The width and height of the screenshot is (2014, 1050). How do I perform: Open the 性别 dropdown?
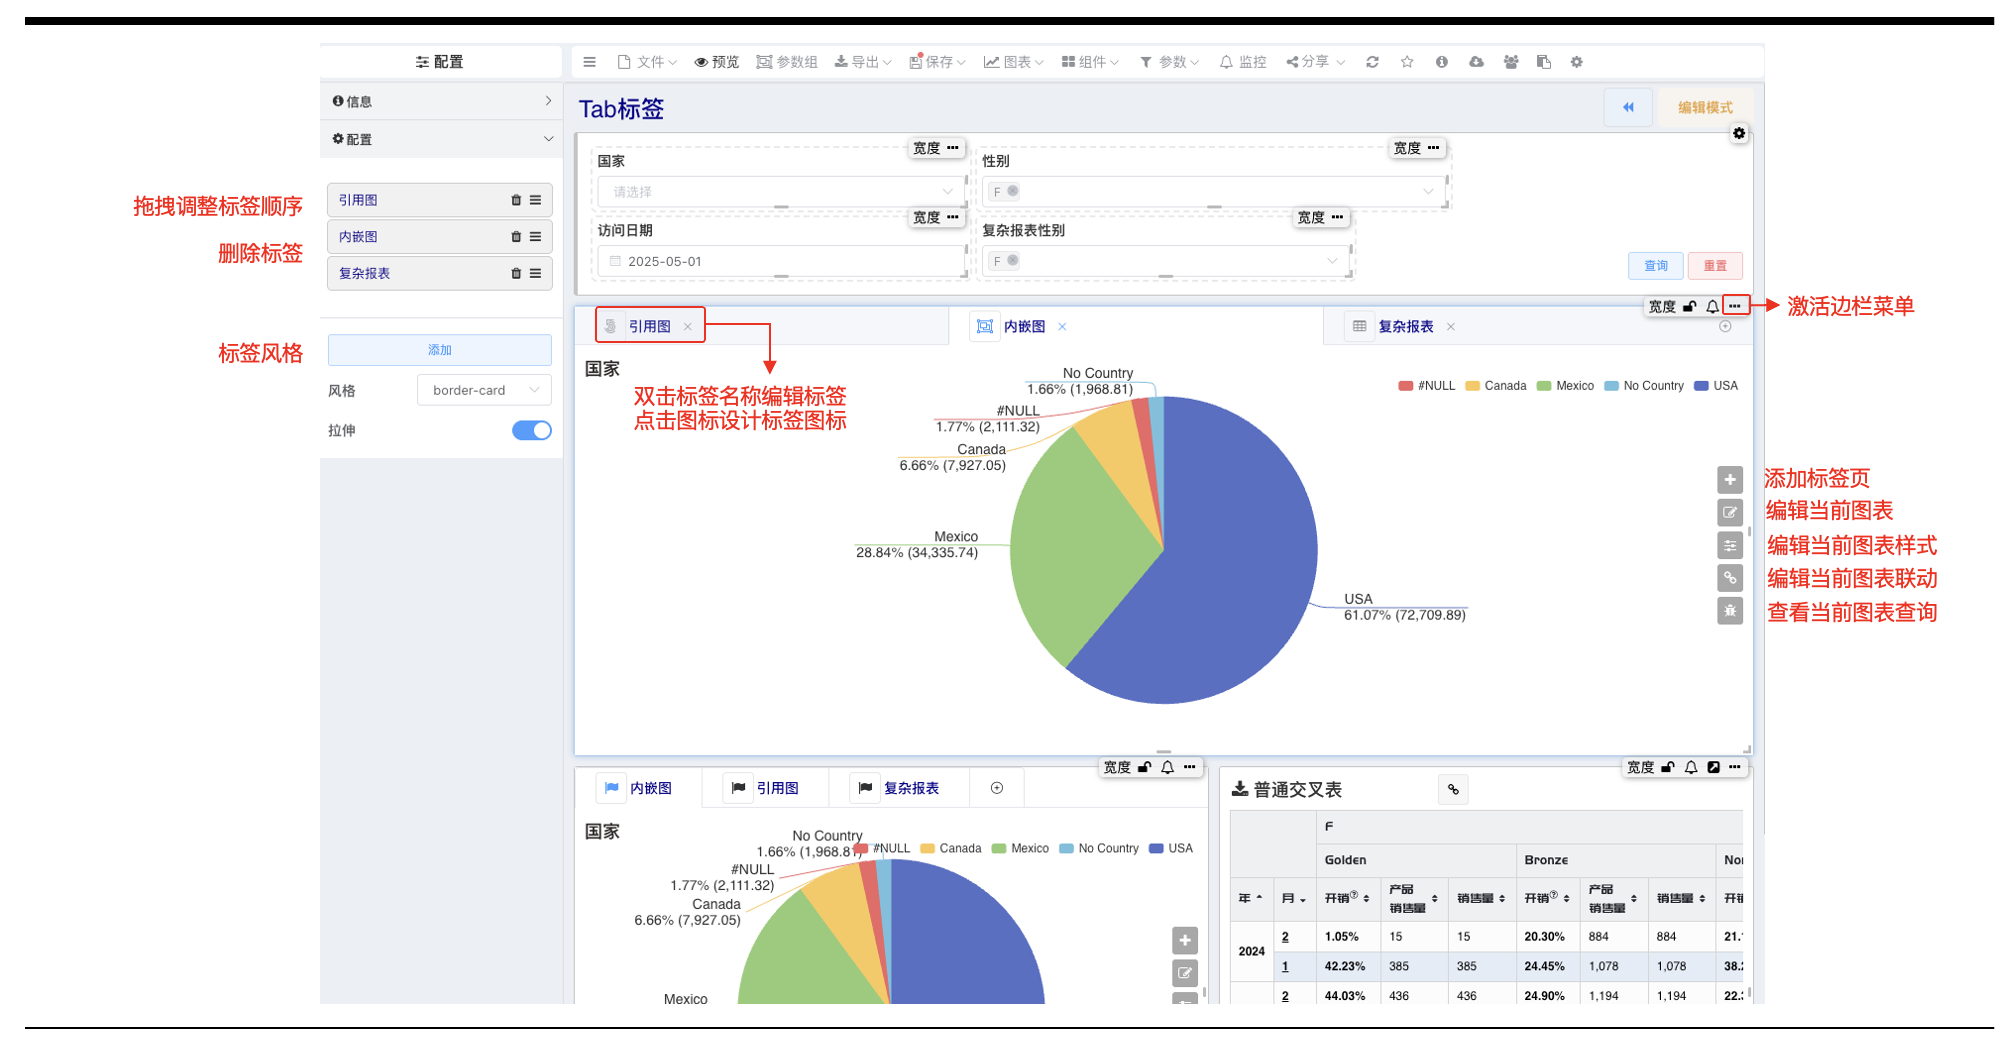[1214, 191]
